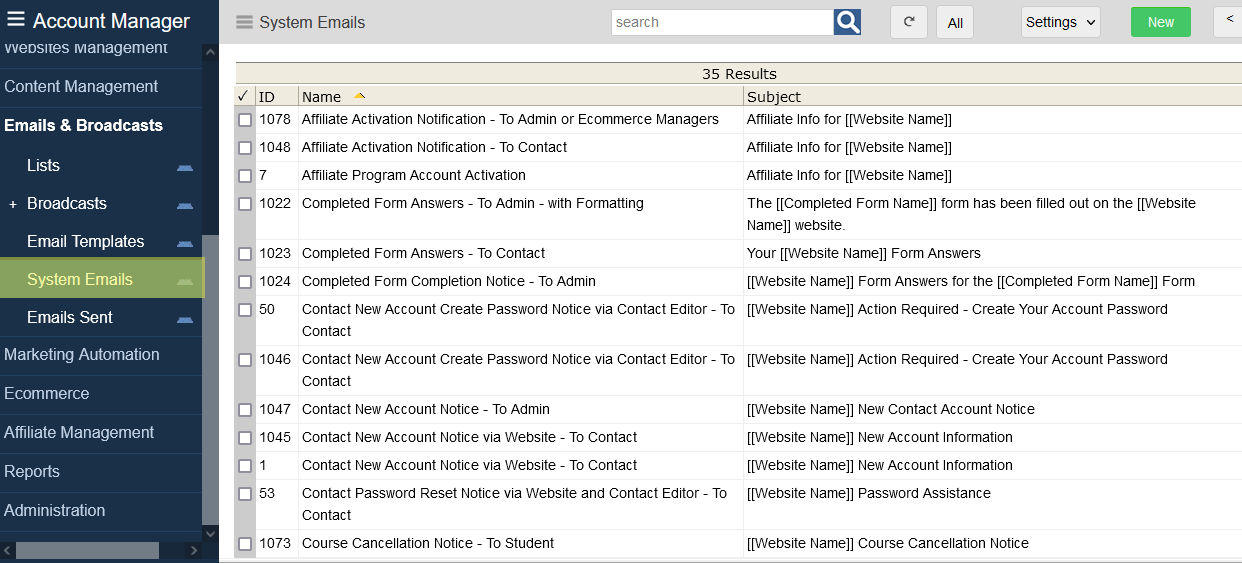Click the green New button
Screen dimensions: 1242x563
(x=1160, y=22)
